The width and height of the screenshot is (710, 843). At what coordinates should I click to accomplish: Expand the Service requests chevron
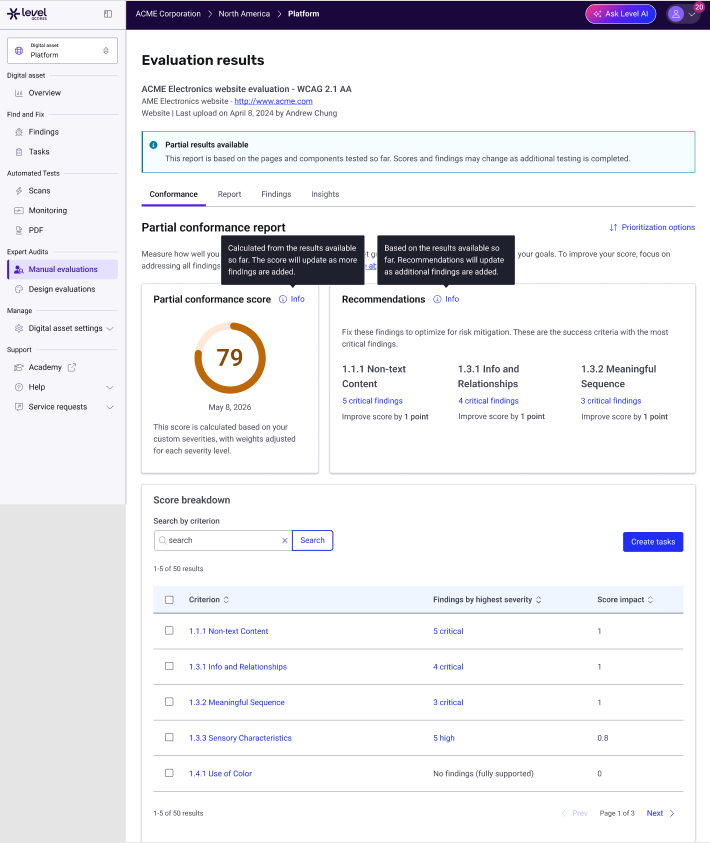click(110, 408)
